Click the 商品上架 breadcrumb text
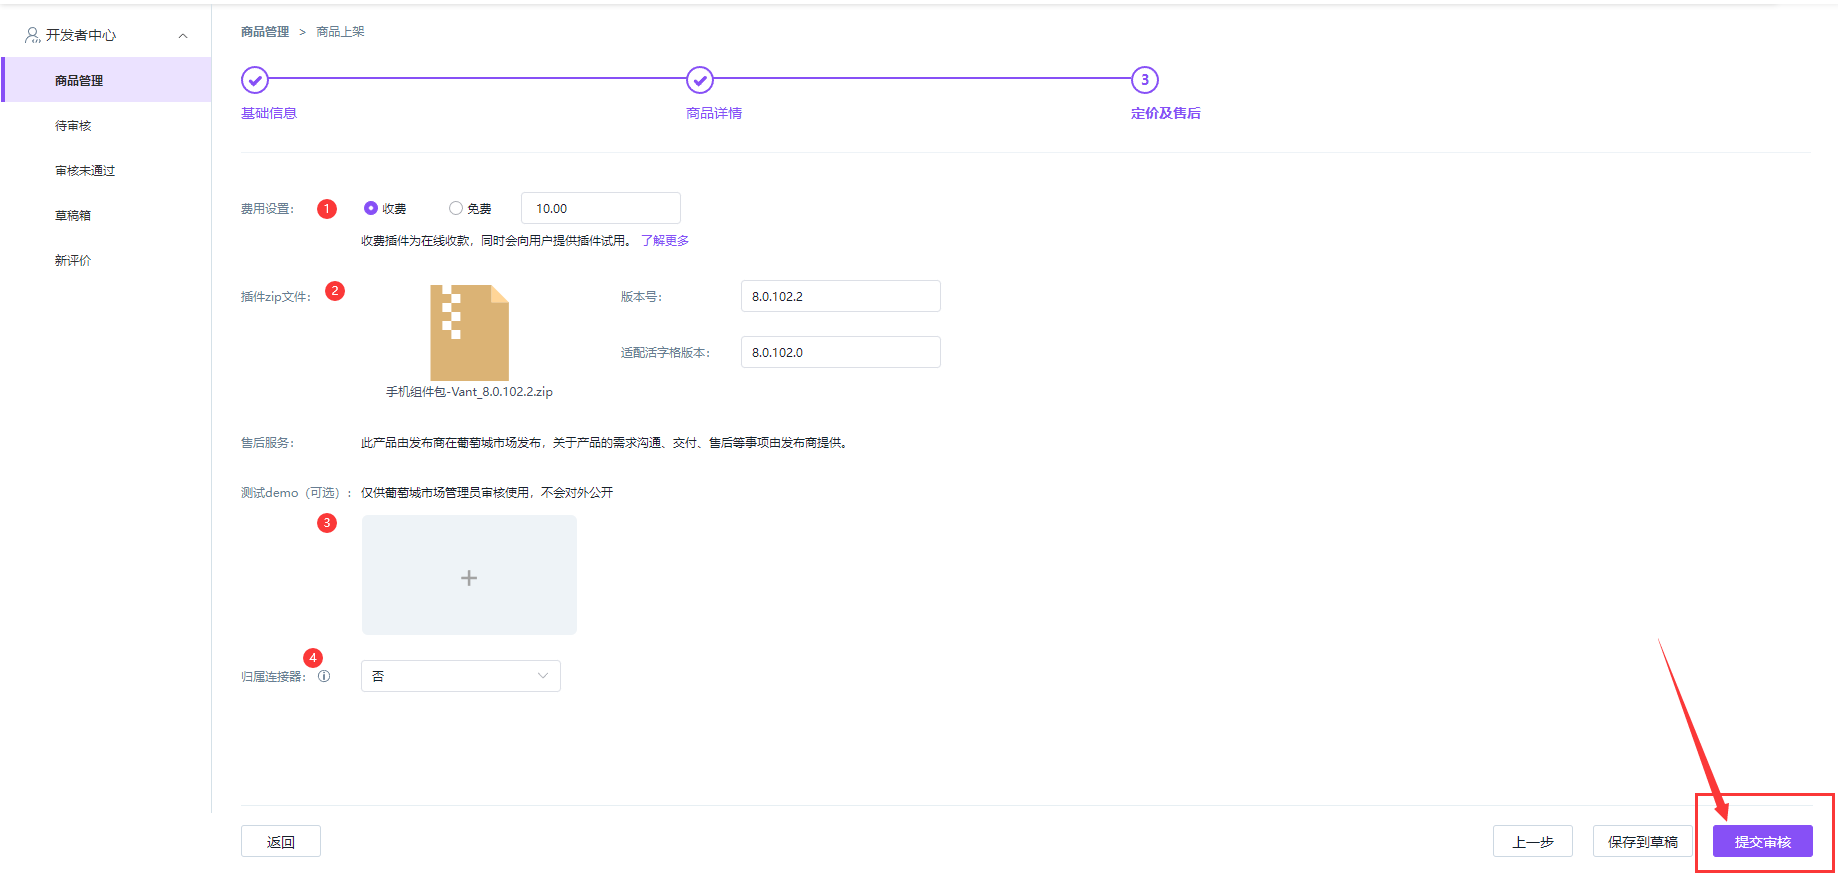 341,32
